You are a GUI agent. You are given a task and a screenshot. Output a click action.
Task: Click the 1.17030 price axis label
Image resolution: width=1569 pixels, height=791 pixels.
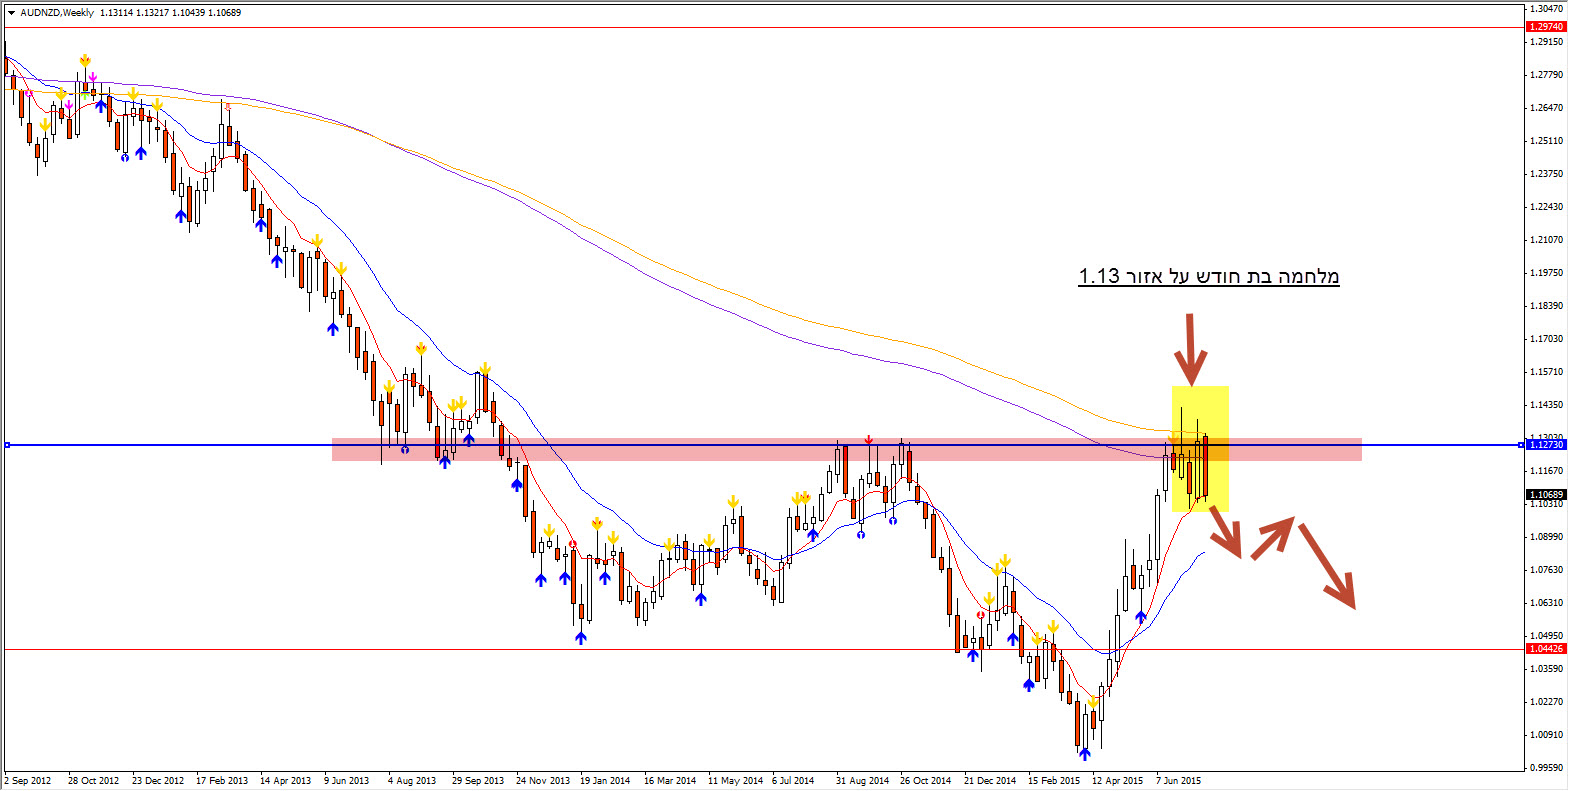click(x=1546, y=338)
